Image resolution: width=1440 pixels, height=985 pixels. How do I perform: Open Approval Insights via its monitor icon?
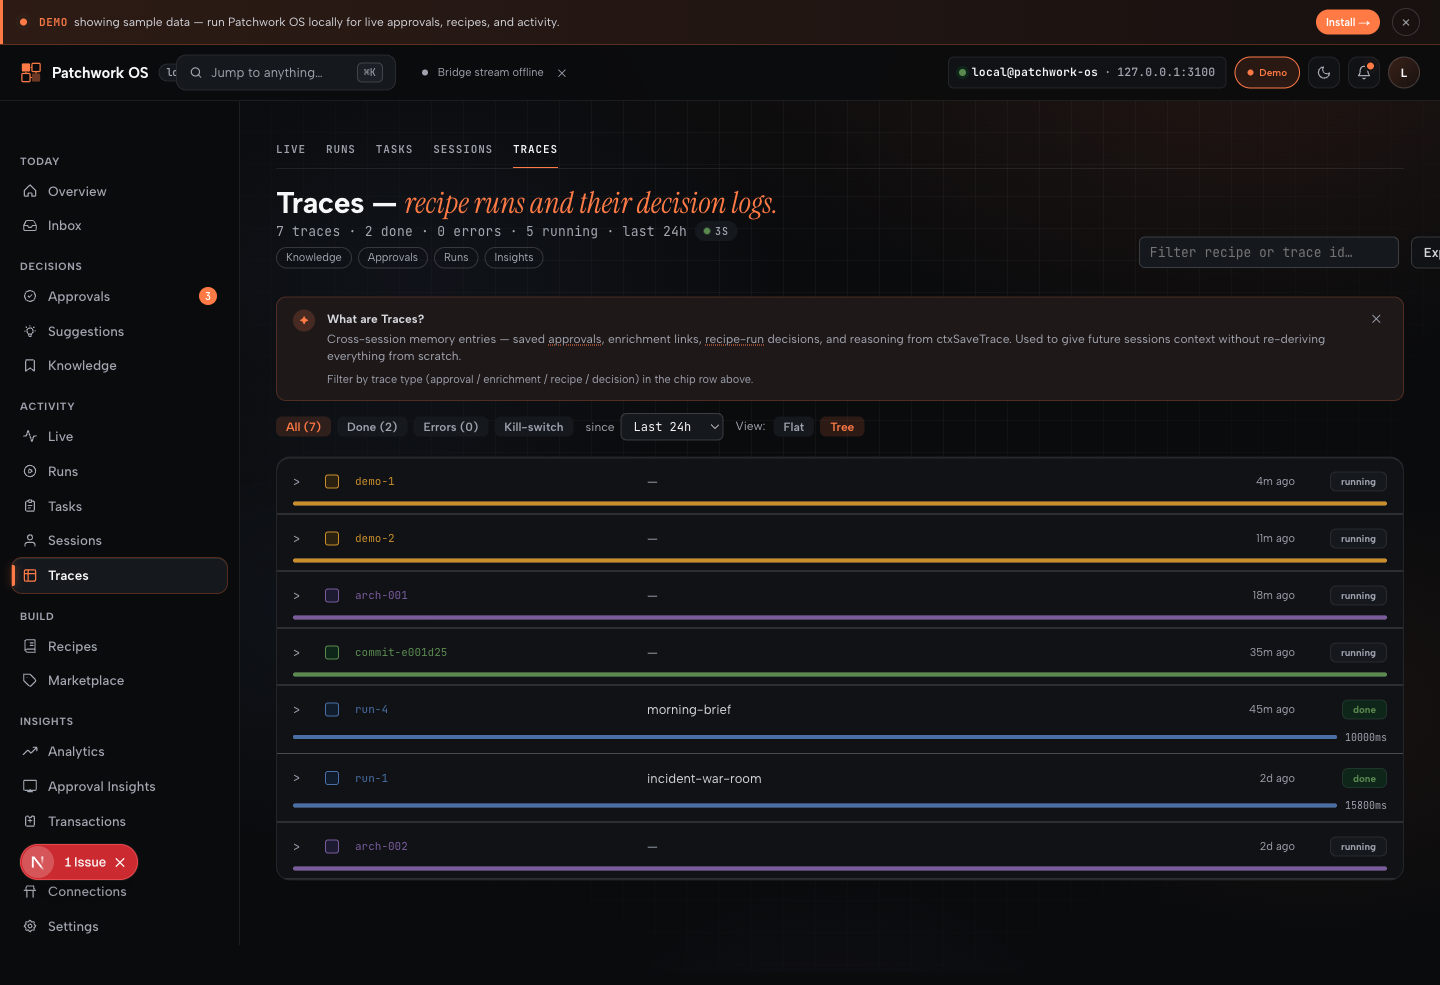pos(30,786)
